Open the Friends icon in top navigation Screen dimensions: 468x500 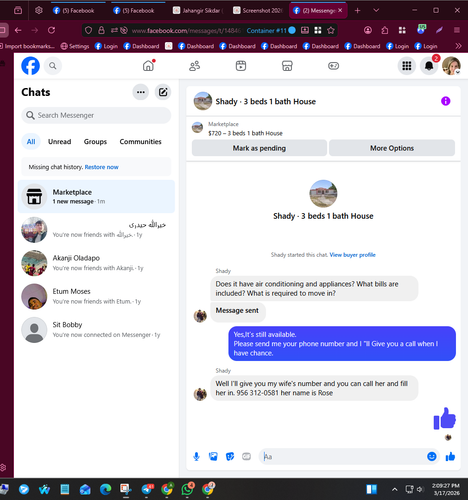coord(194,66)
